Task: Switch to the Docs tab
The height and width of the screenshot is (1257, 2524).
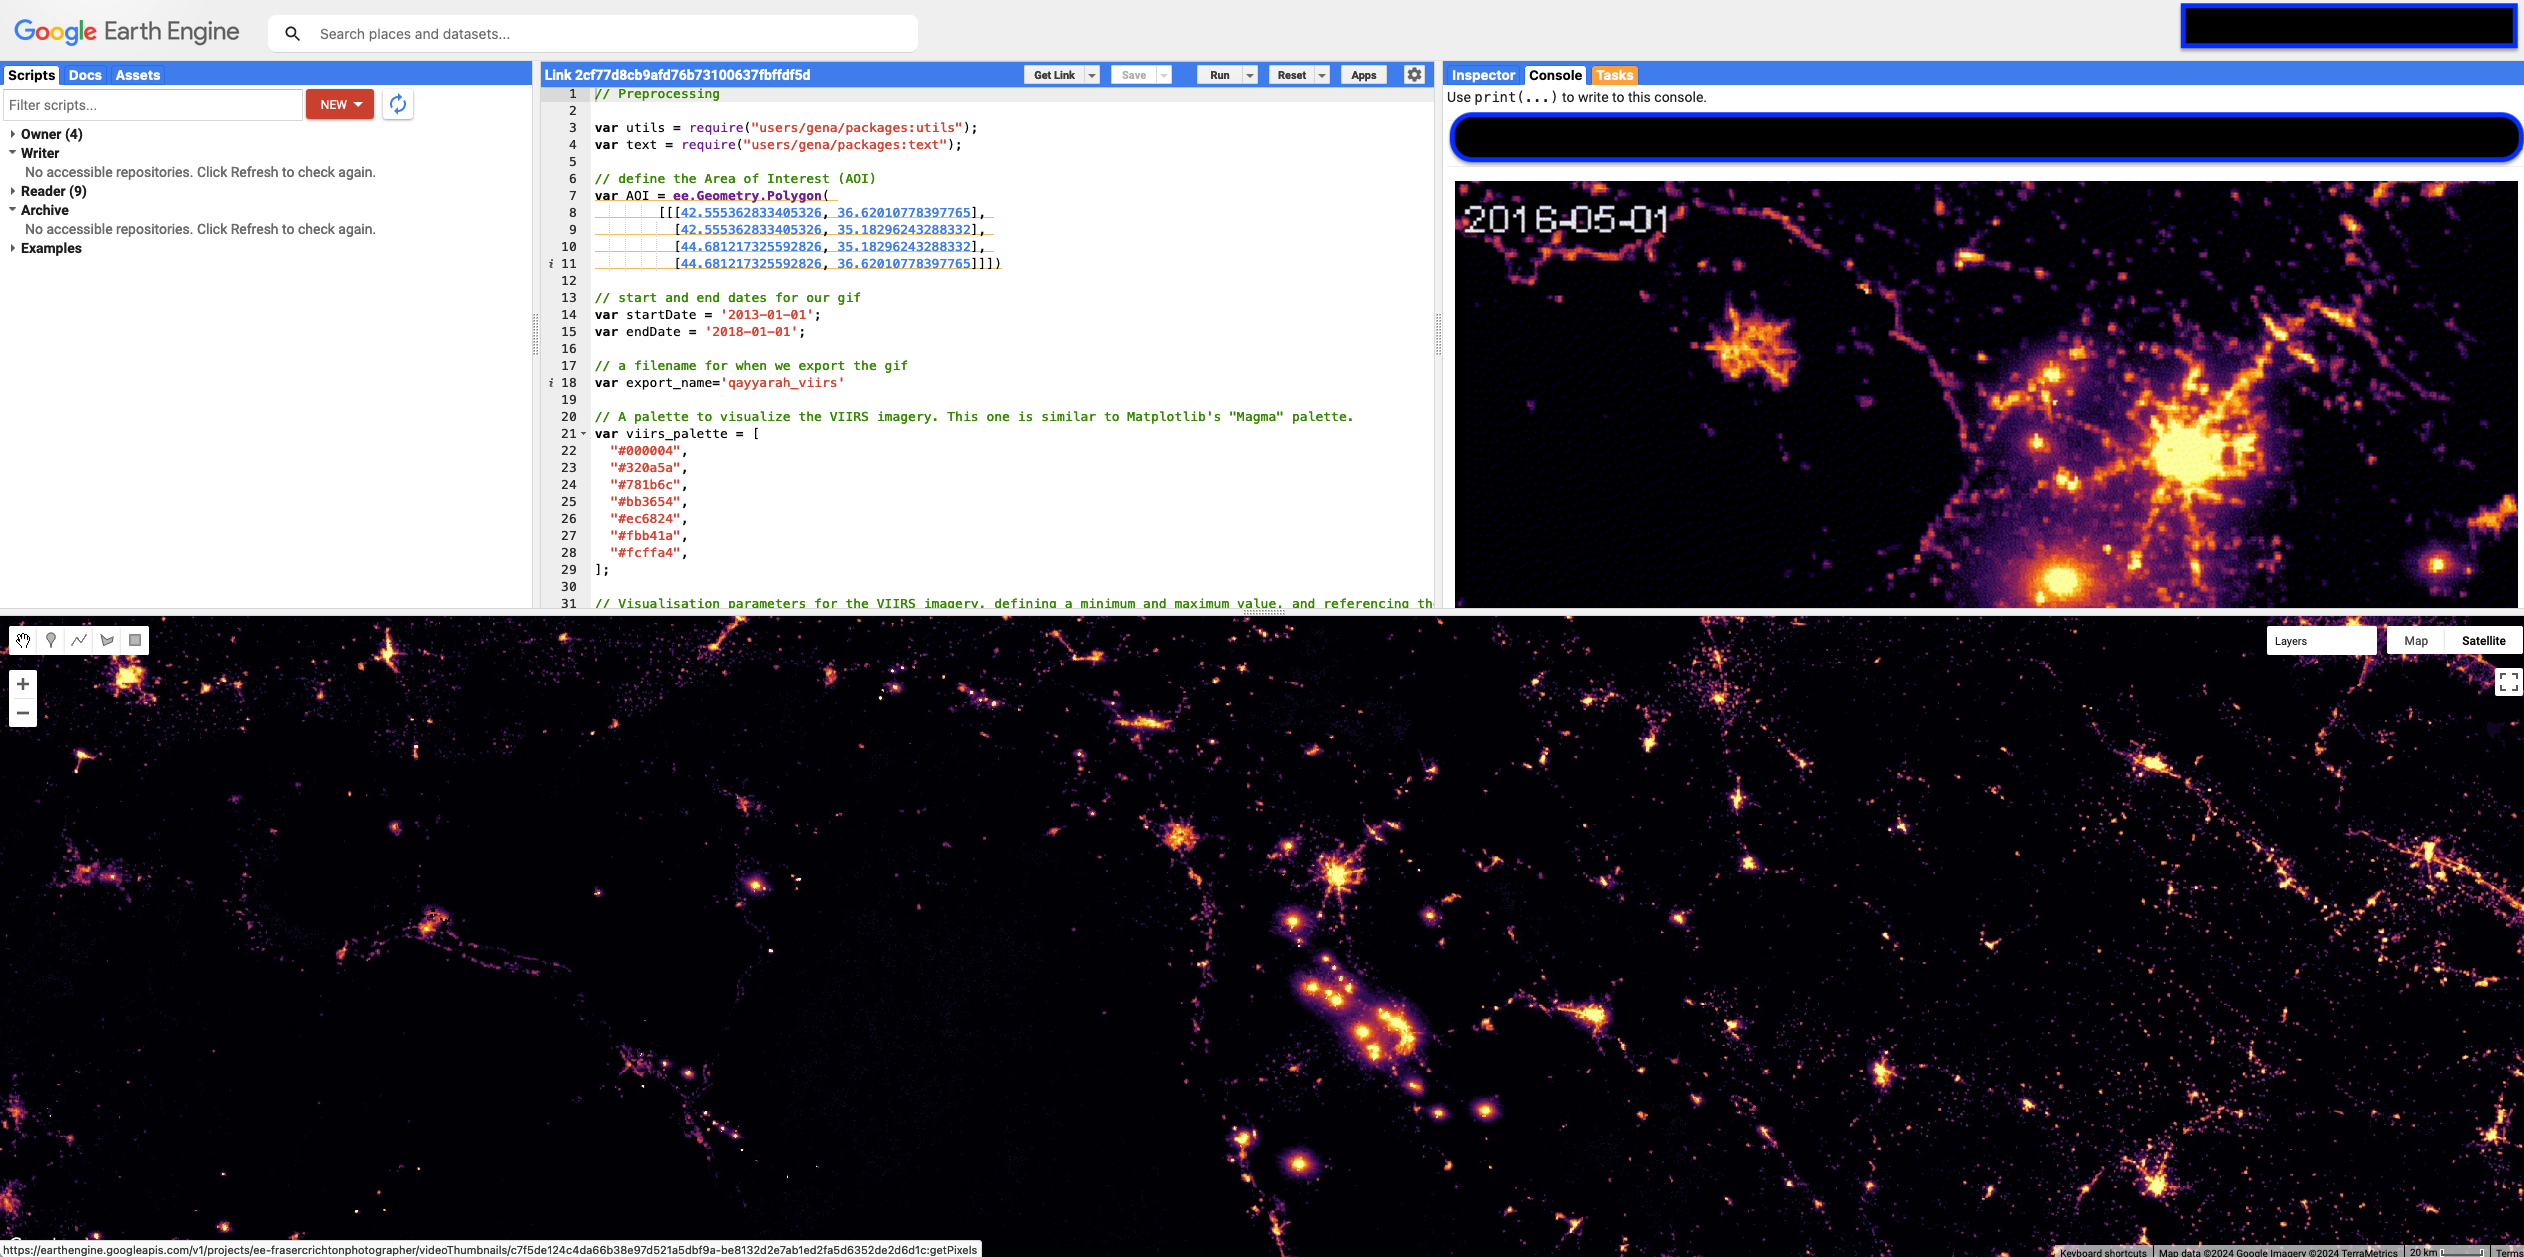Action: click(85, 75)
